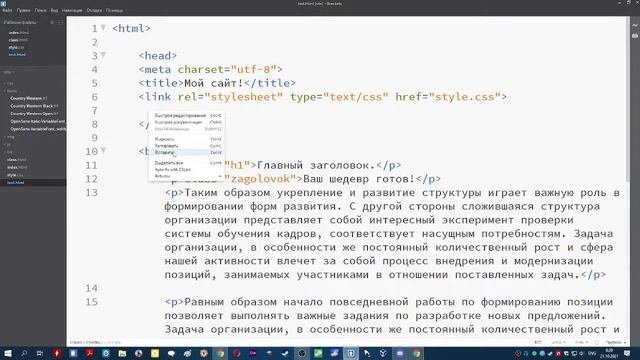
Task: Open Live Preview lightning icon
Action: coord(635,25)
